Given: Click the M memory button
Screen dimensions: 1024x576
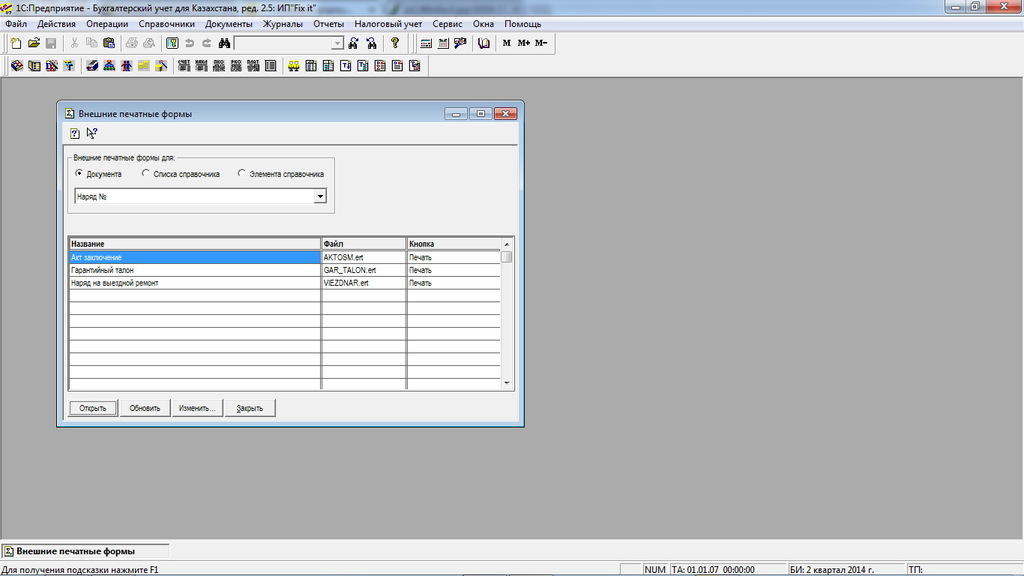Looking at the screenshot, I should coord(507,43).
